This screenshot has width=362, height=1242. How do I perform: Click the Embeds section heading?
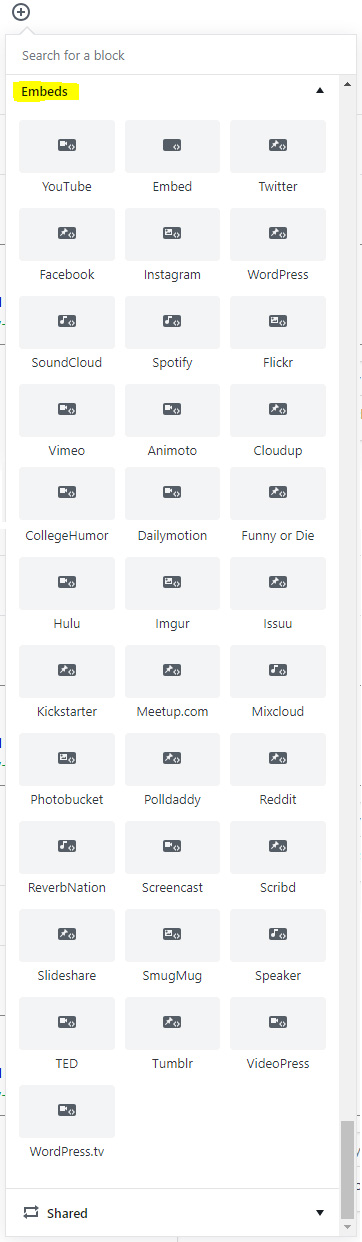(45, 91)
